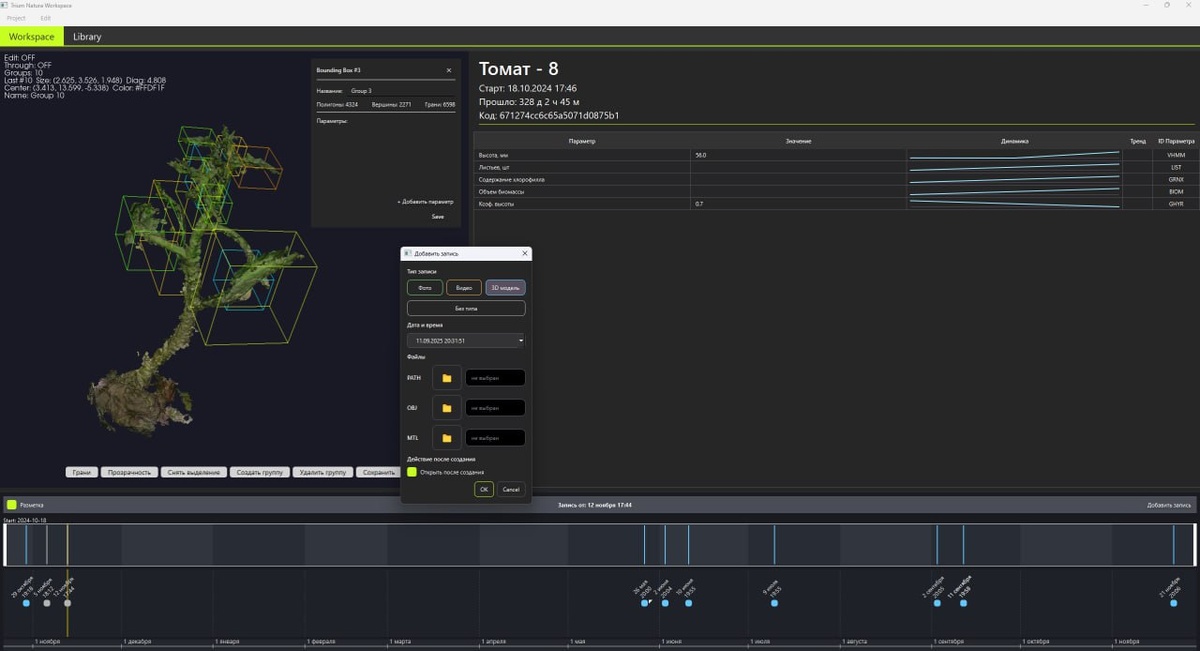Click the Объем биомассы parameter row
1200x651 pixels.
[x=836, y=191]
